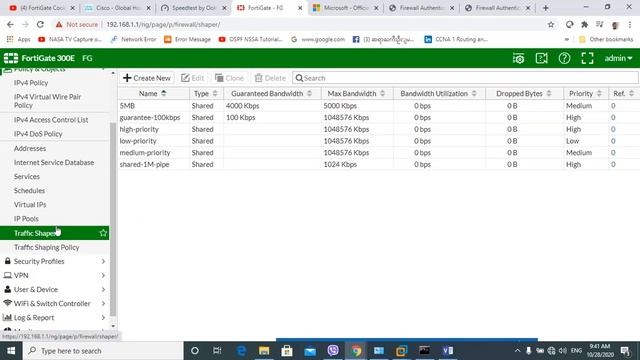The image size is (640, 360).
Task: Open the help question mark icon
Action: (564, 58)
